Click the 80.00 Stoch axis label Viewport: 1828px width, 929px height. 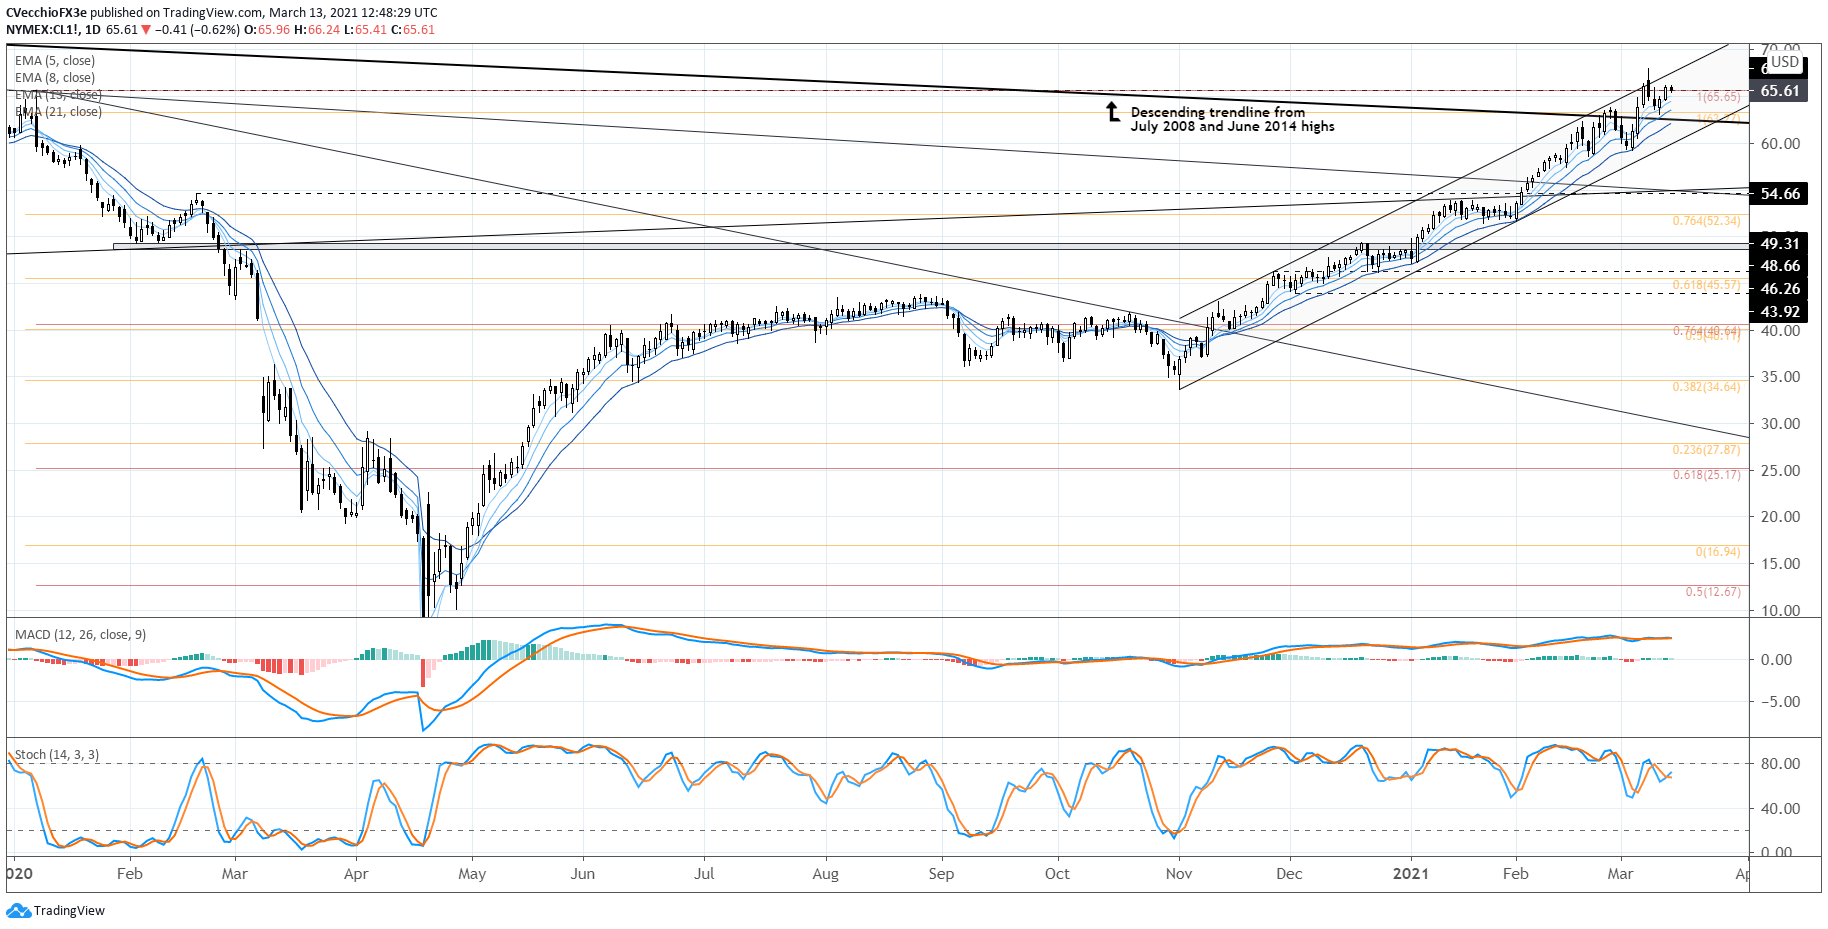(x=1780, y=764)
